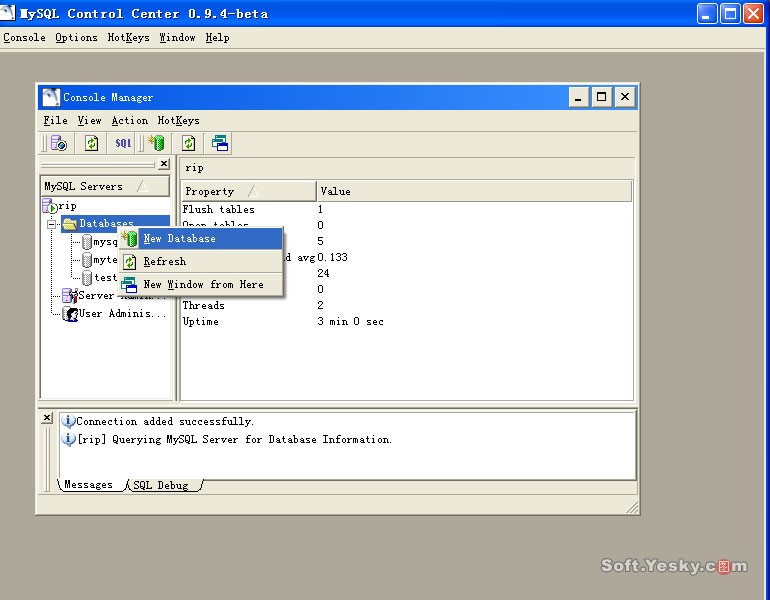Viewport: 770px width, 600px height.
Task: Click the window icon in context menu
Action: pyautogui.click(x=130, y=285)
